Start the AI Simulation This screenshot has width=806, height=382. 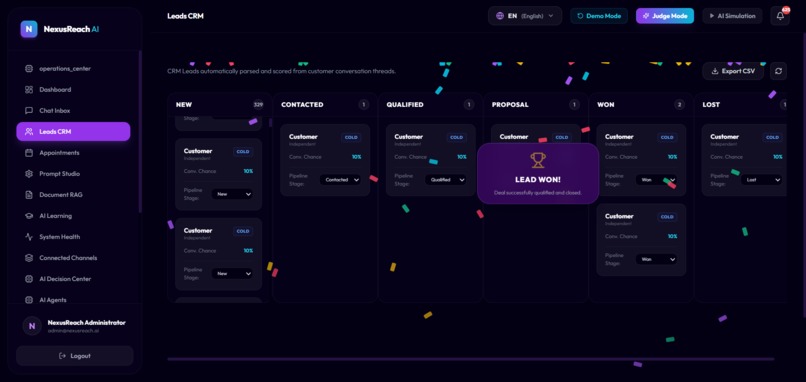tap(732, 16)
